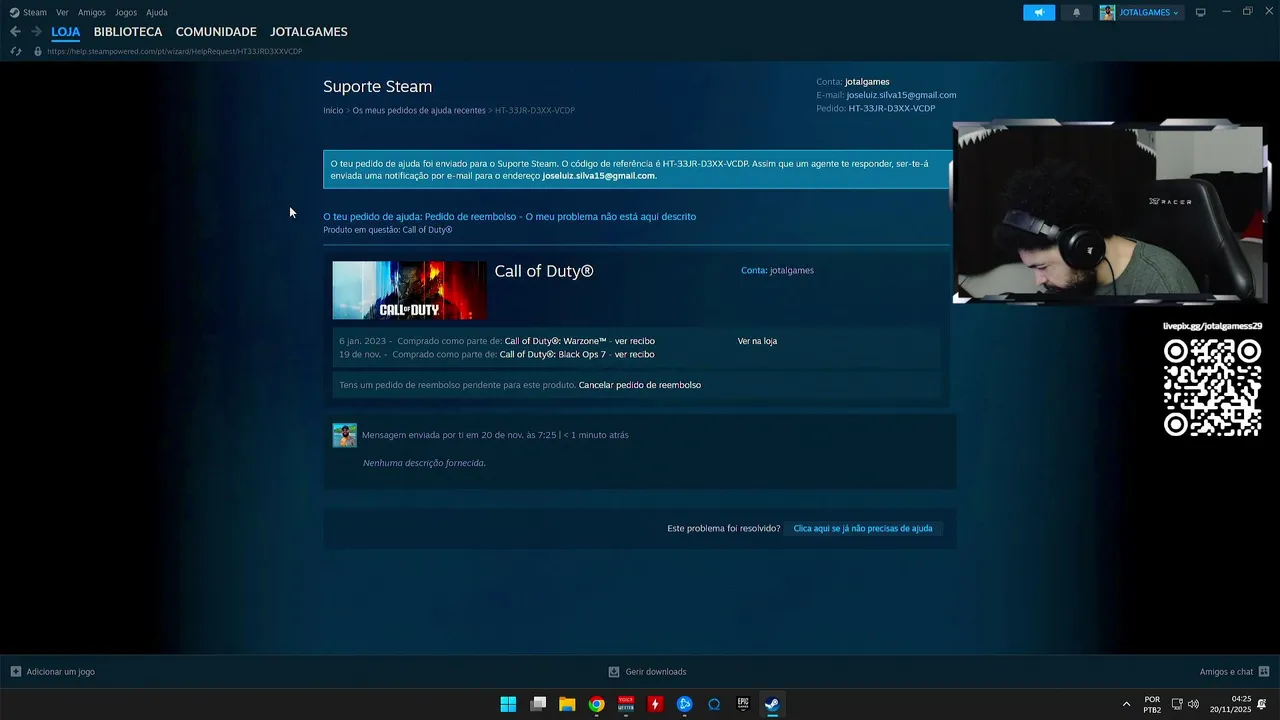Switch to the BIBLIOTECA tab
The width and height of the screenshot is (1280, 720).
[128, 32]
